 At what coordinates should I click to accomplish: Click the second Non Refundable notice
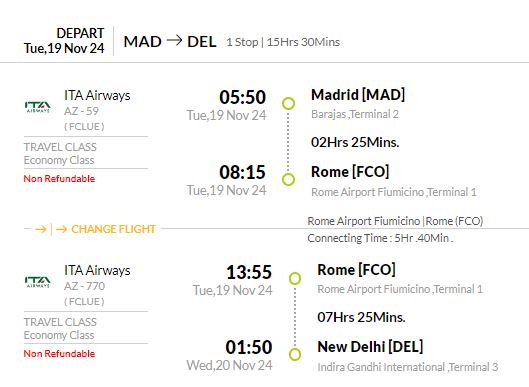pos(59,354)
